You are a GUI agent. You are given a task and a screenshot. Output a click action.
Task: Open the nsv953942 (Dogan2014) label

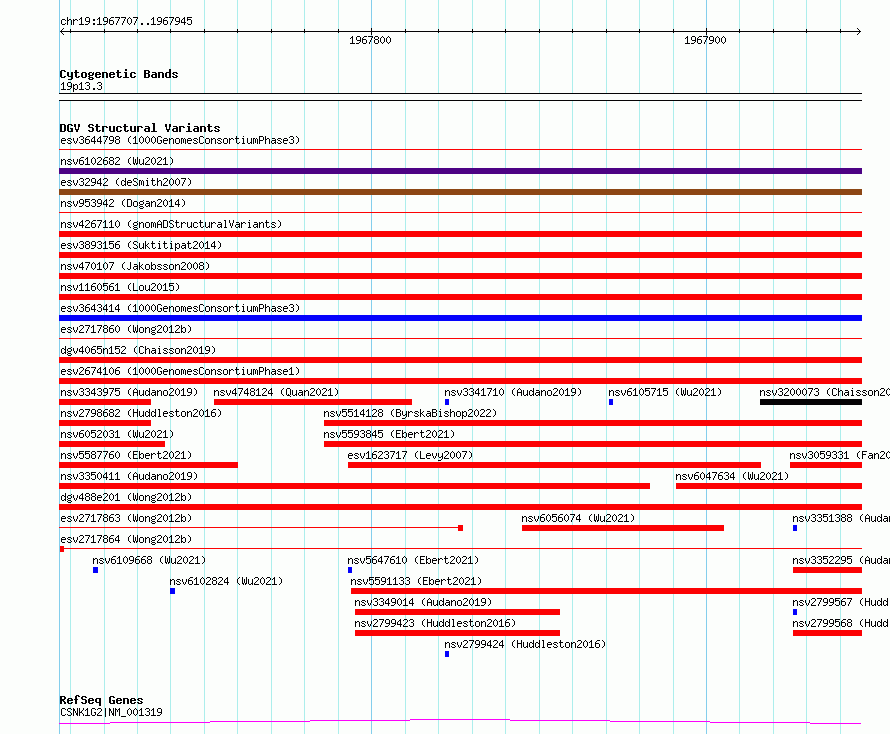(x=123, y=203)
